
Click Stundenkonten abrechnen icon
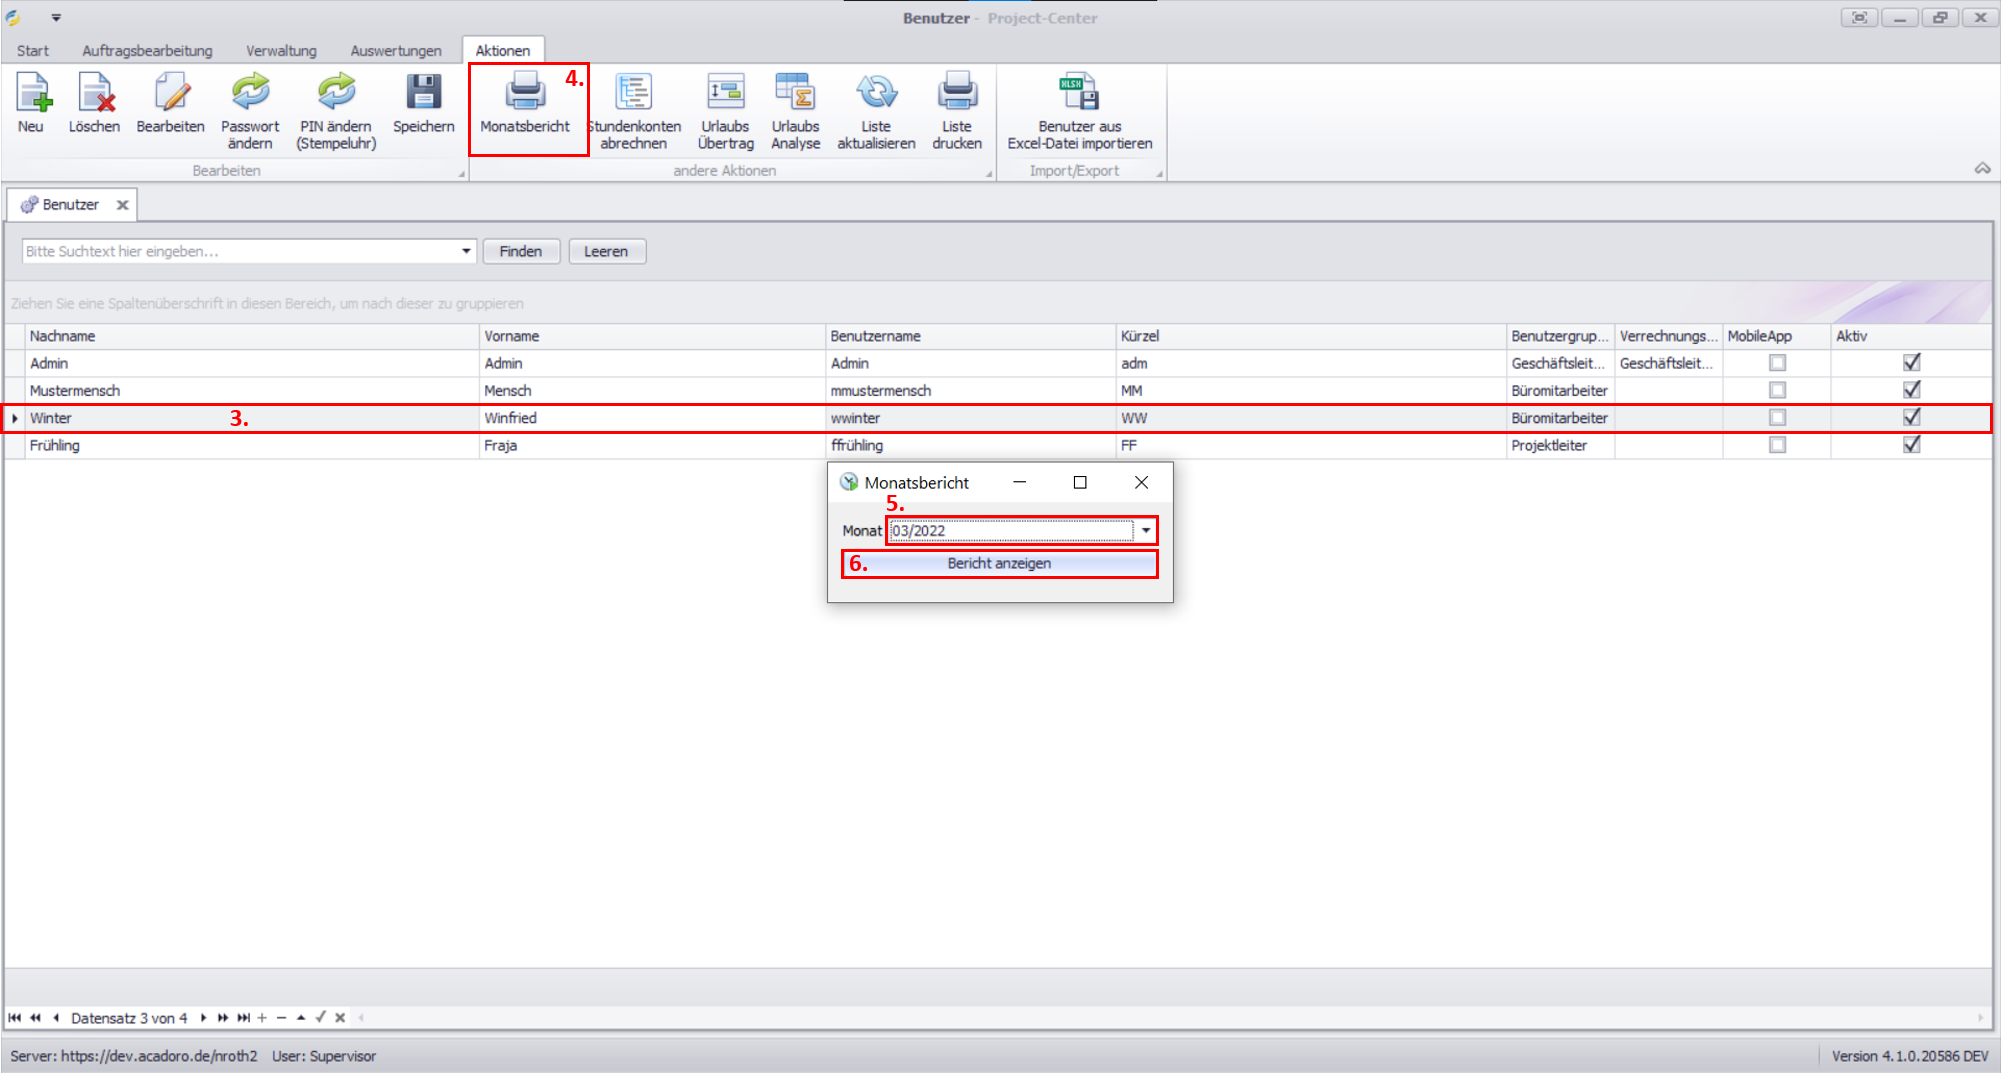tap(633, 95)
